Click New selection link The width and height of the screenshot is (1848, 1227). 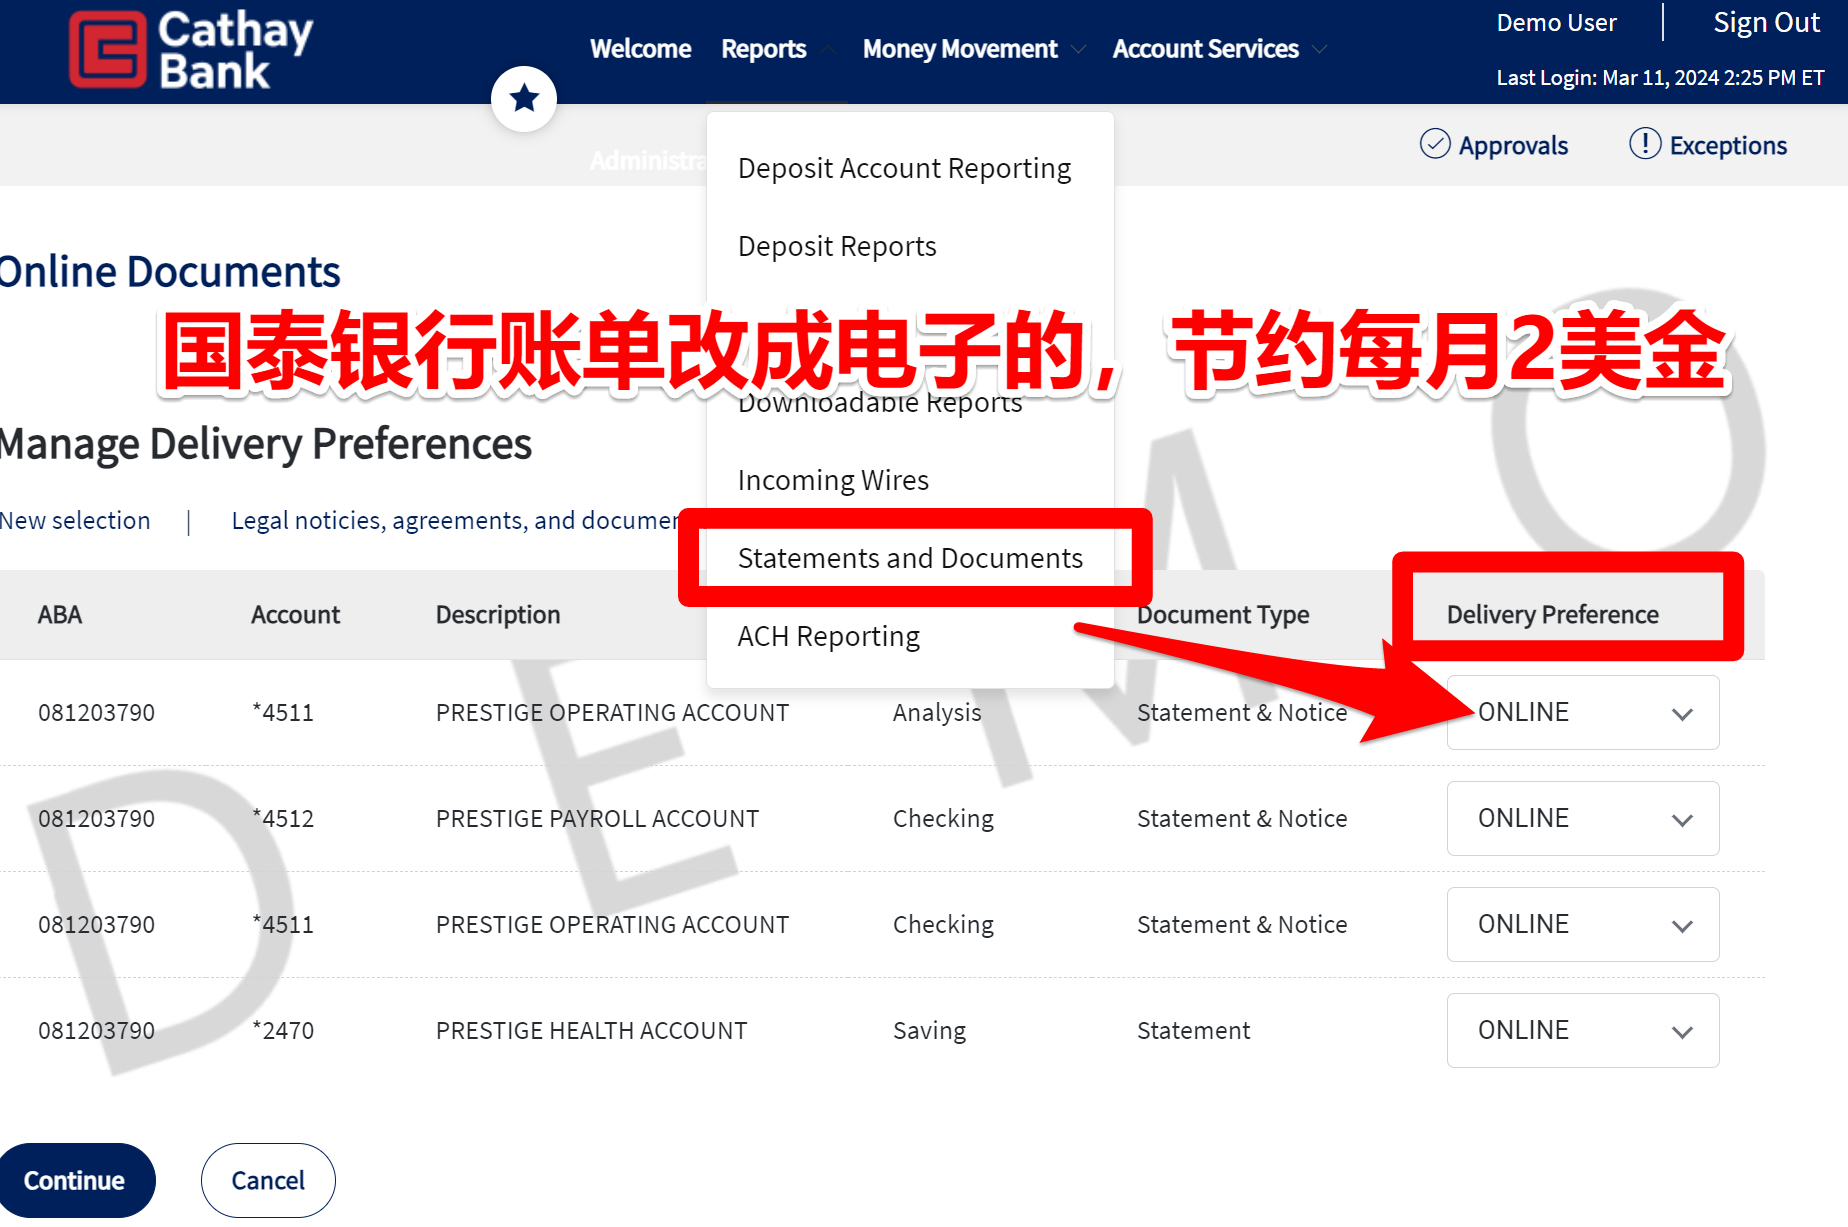tap(75, 520)
